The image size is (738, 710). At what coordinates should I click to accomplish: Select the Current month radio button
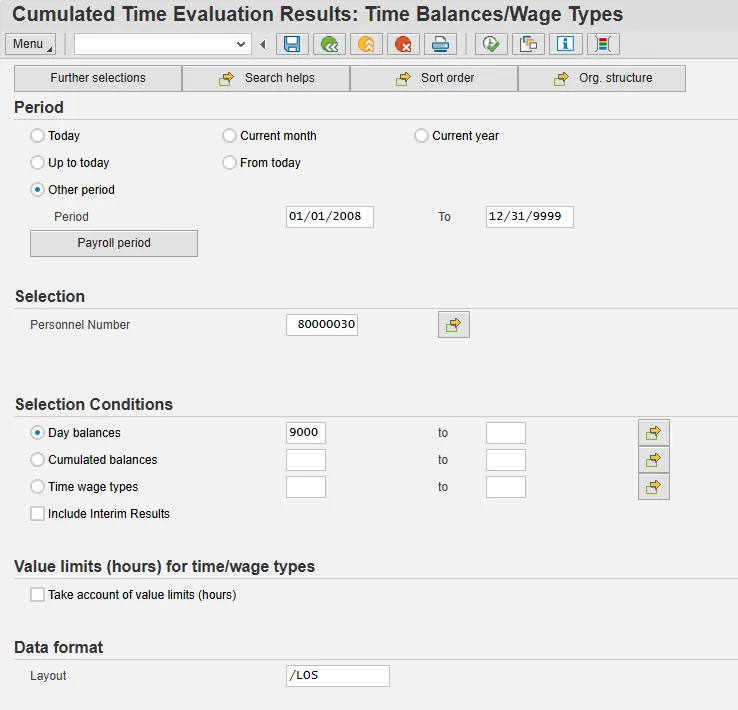pos(230,136)
